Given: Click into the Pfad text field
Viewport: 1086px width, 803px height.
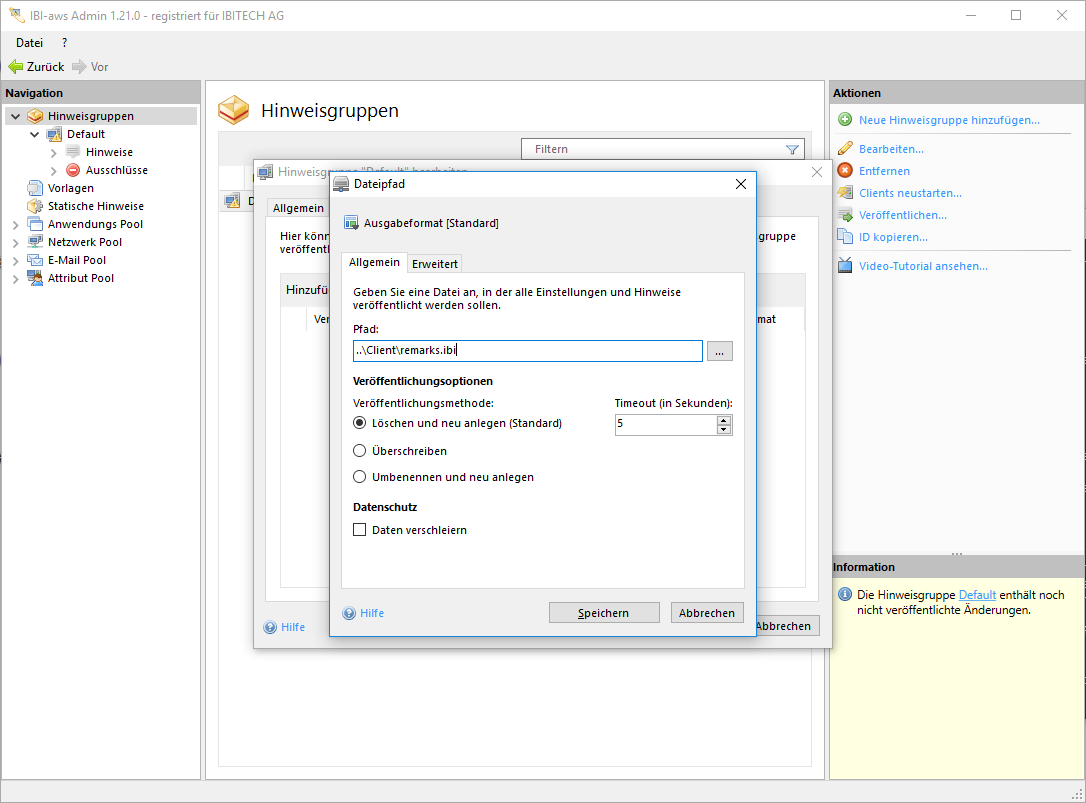Looking at the screenshot, I should pyautogui.click(x=527, y=351).
